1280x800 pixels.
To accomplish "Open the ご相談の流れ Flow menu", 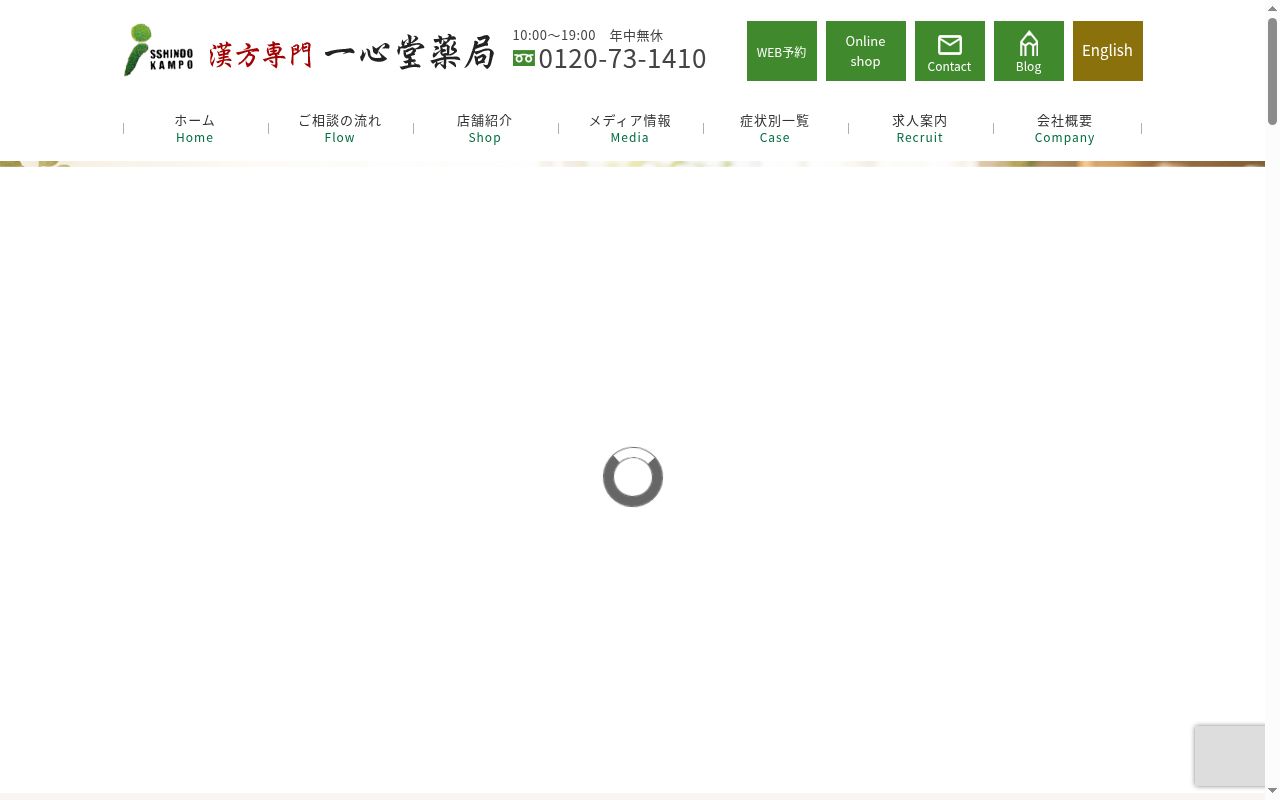I will (x=340, y=128).
